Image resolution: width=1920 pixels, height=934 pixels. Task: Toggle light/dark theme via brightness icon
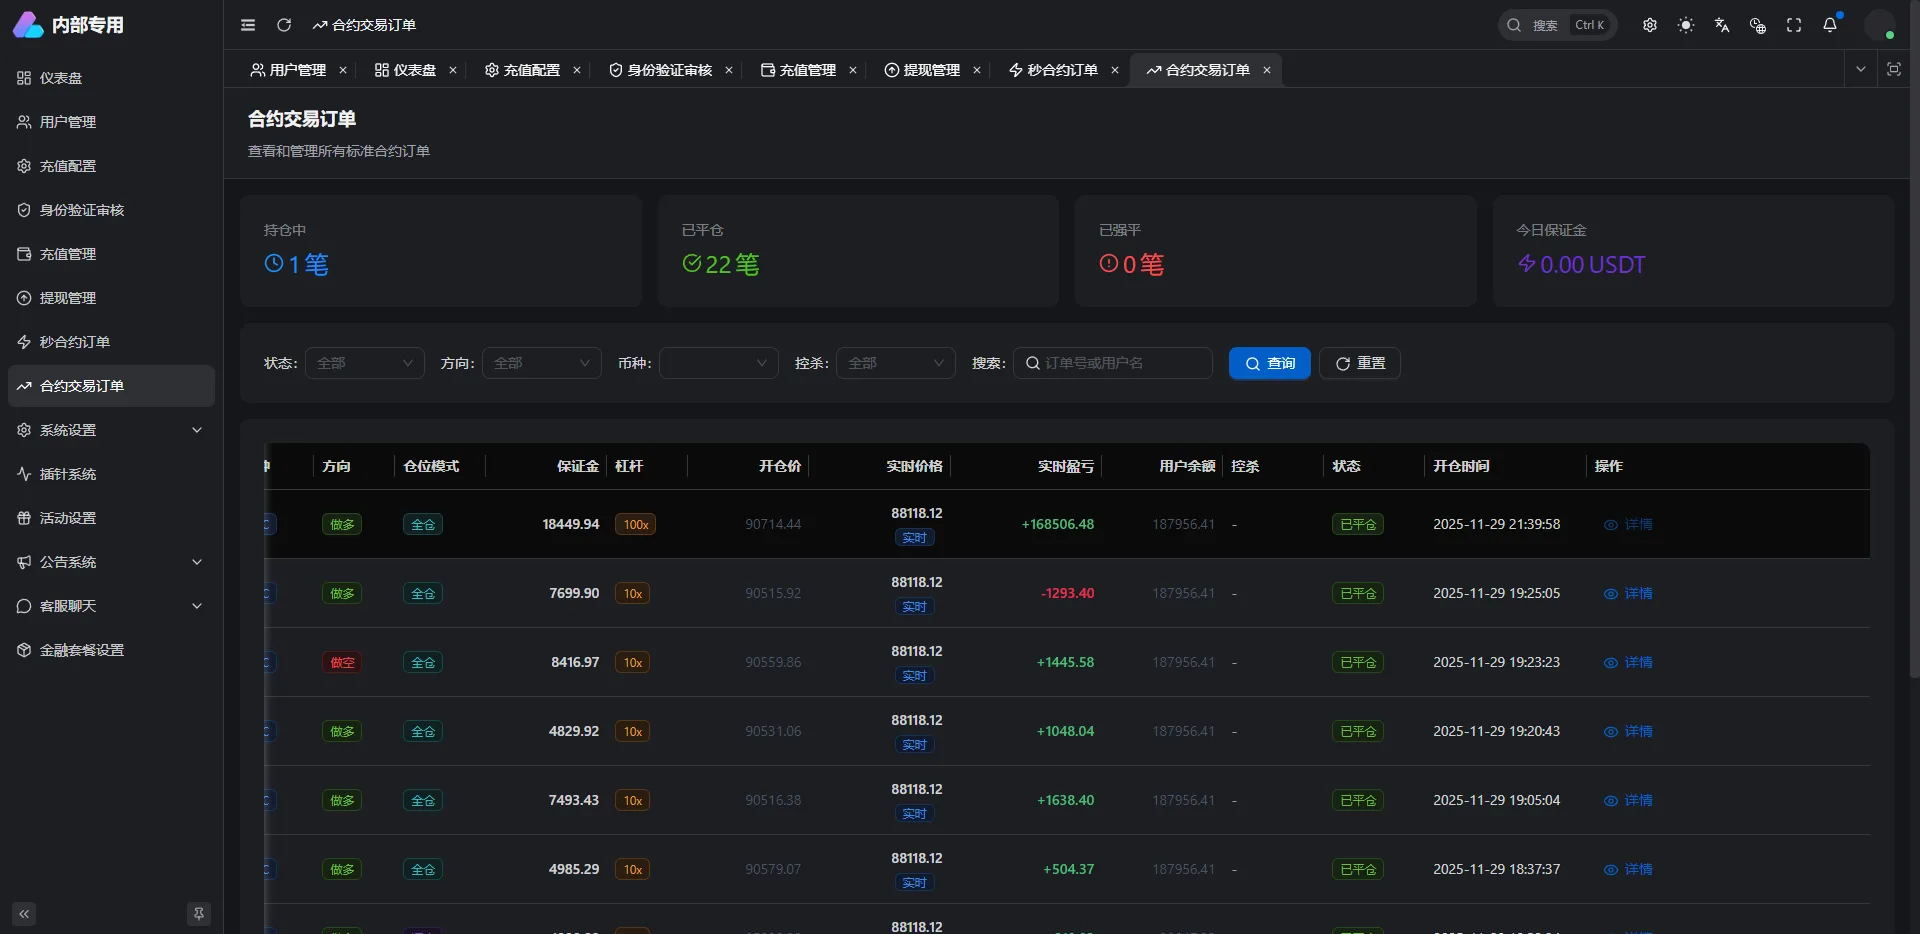(x=1686, y=25)
